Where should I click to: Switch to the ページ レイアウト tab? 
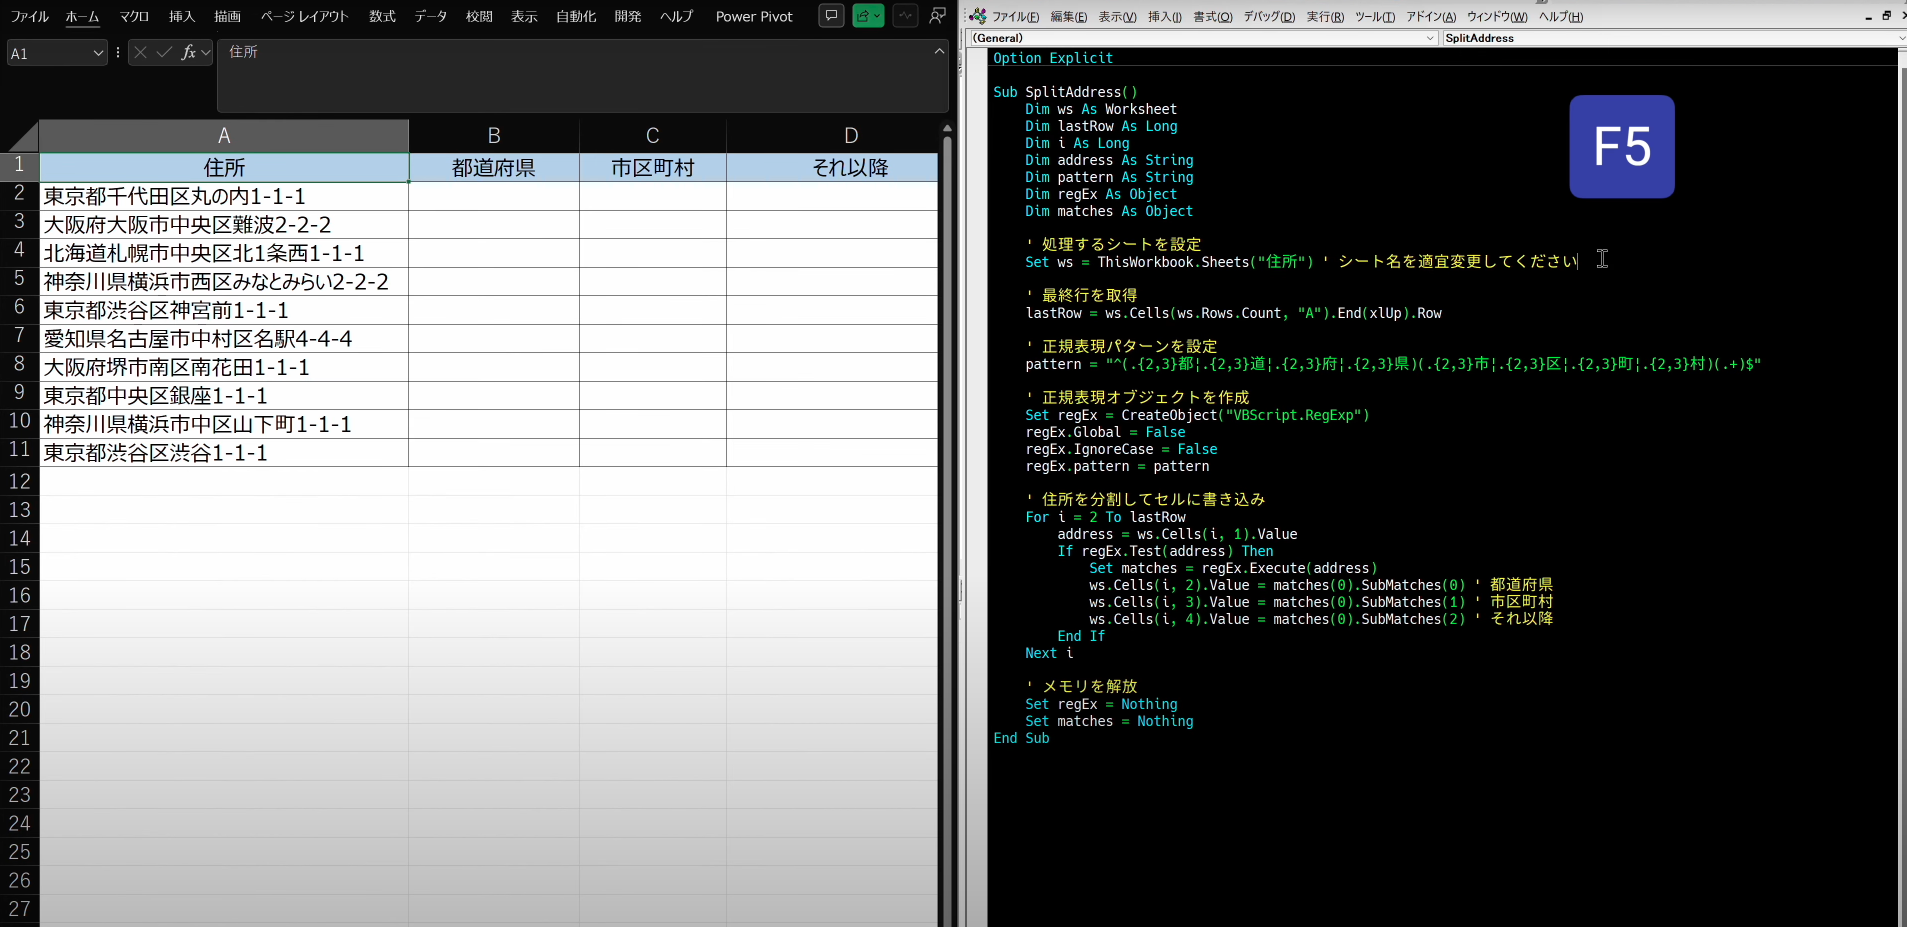point(304,16)
